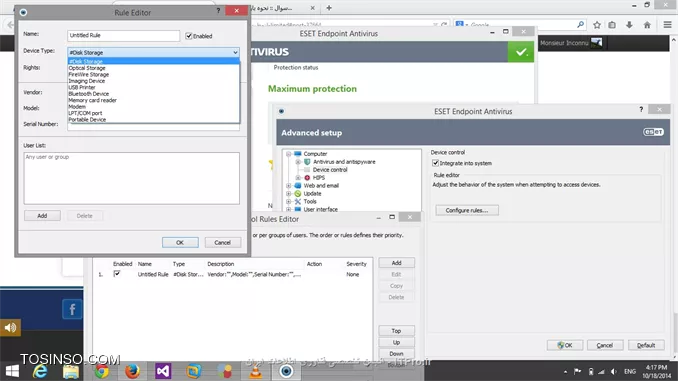Click browser search magnifier icon
This screenshot has height=381, width=678.
coord(580,25)
